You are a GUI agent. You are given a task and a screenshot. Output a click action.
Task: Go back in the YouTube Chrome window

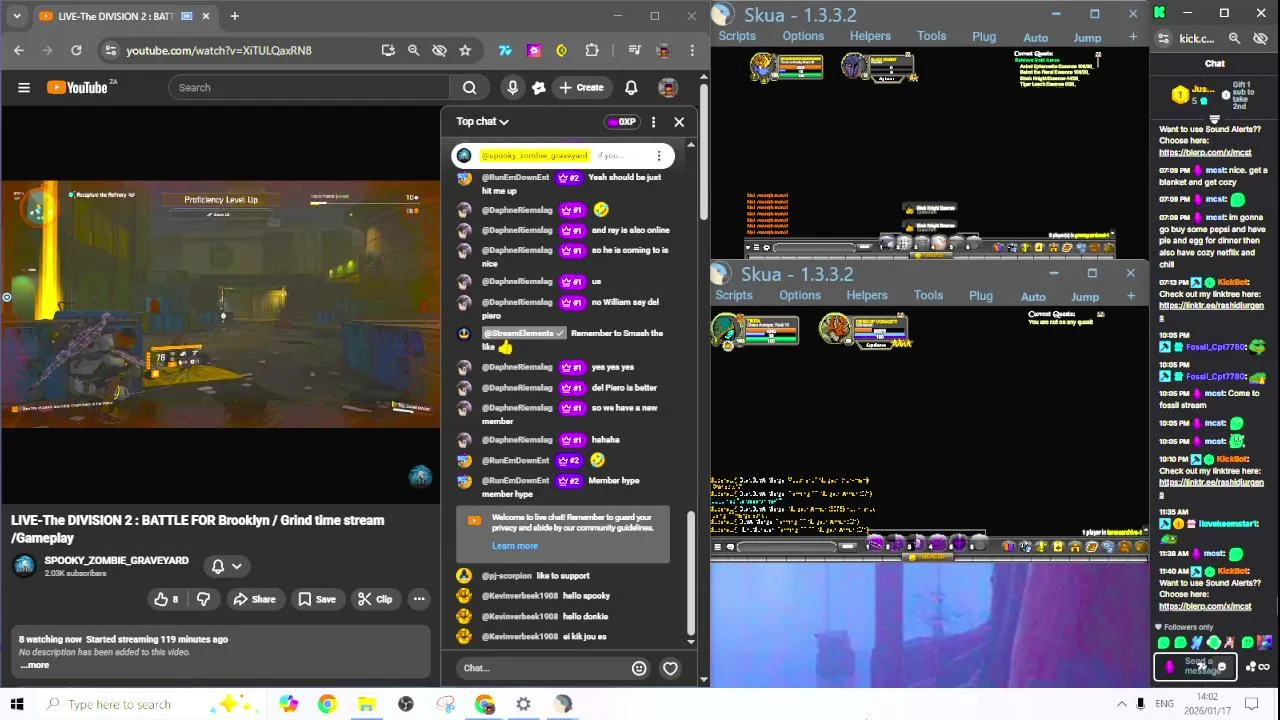(19, 50)
